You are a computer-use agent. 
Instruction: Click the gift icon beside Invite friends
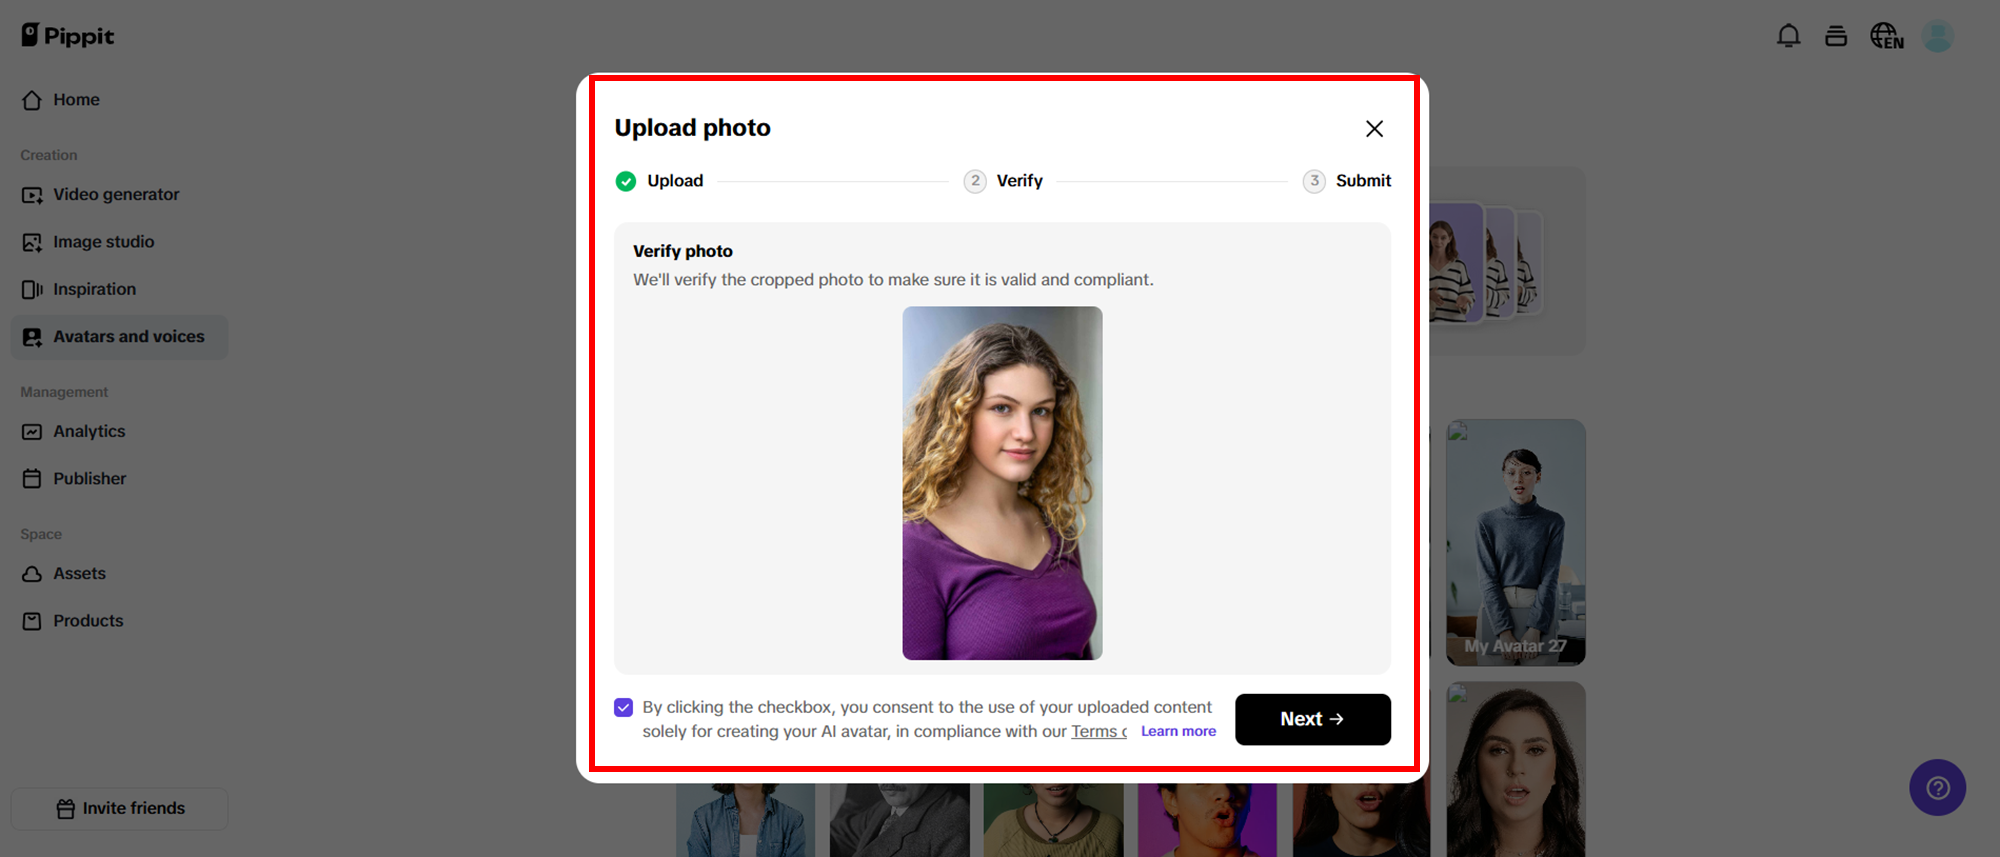click(x=66, y=809)
